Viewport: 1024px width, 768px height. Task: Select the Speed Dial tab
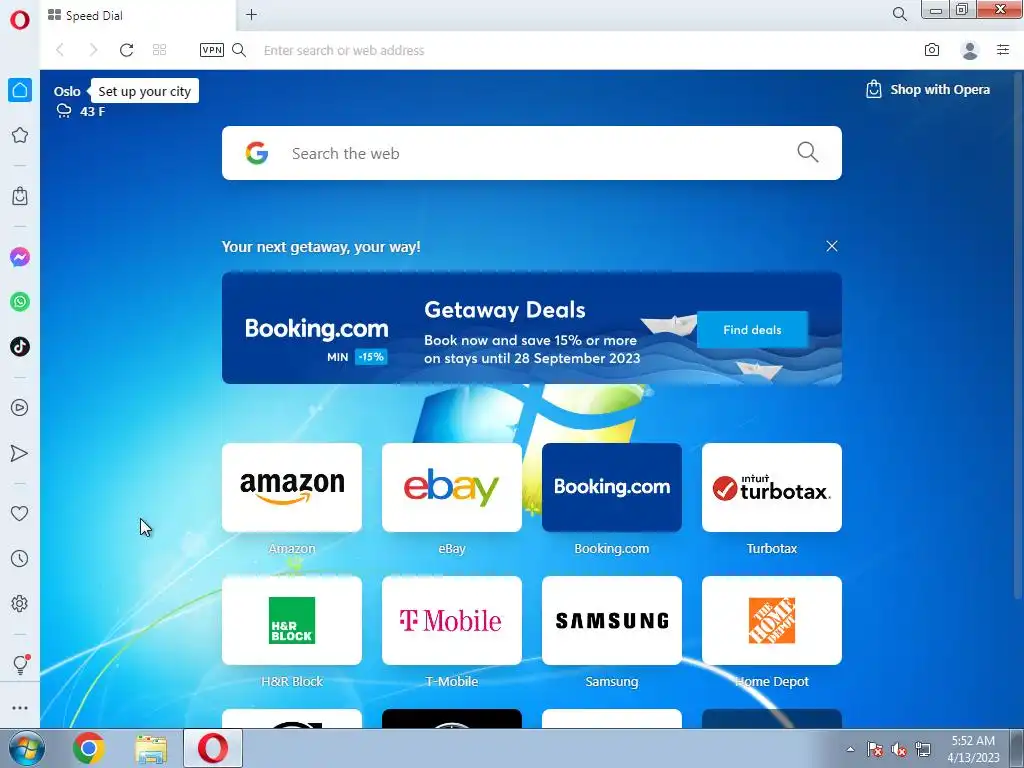[x=138, y=16]
